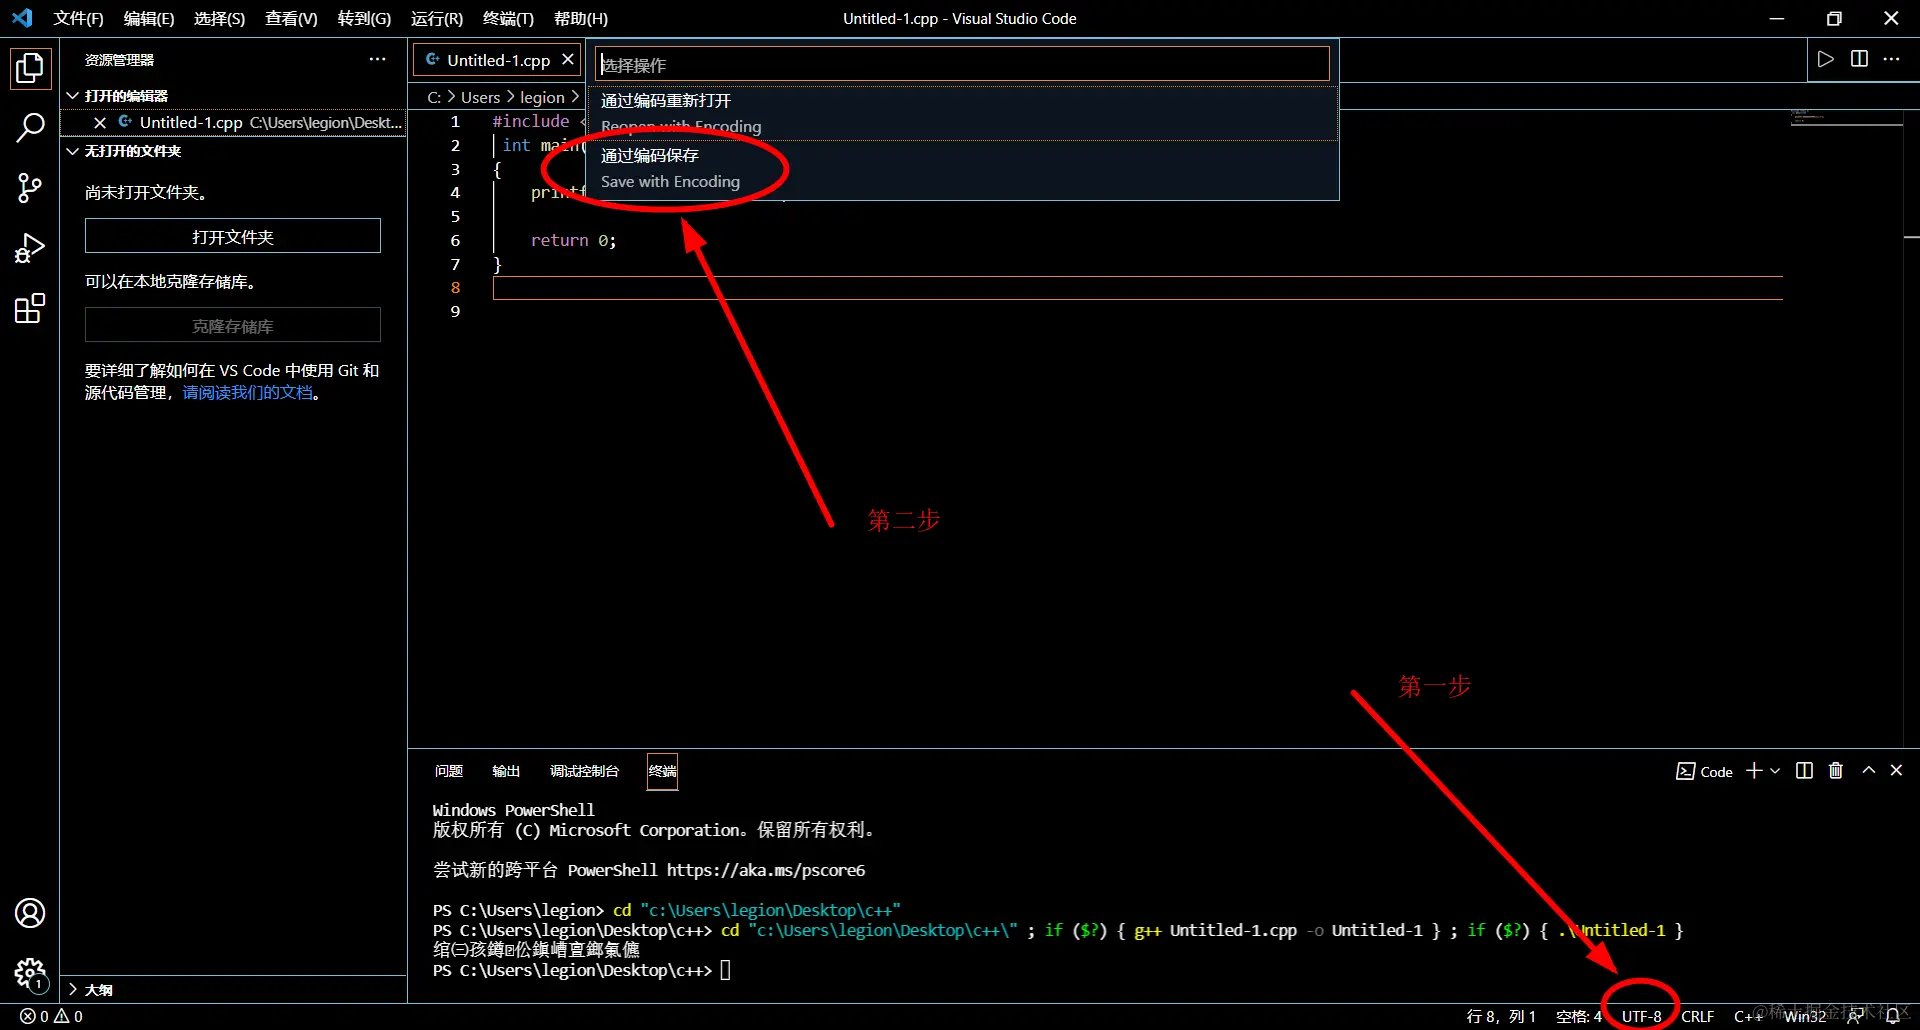Select the Code terminal entry
Screen dimensions: 1920x1030
(x=1704, y=772)
